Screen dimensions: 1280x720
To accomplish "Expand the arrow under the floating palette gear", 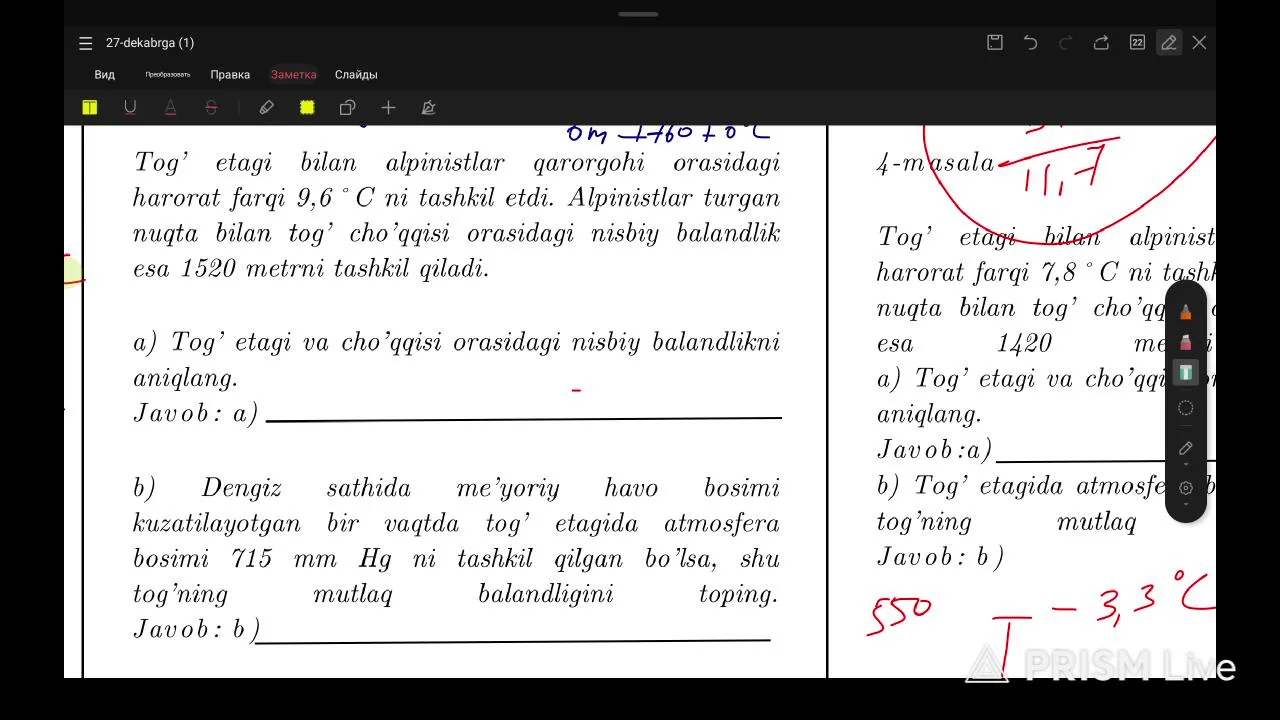I will click(x=1186, y=504).
